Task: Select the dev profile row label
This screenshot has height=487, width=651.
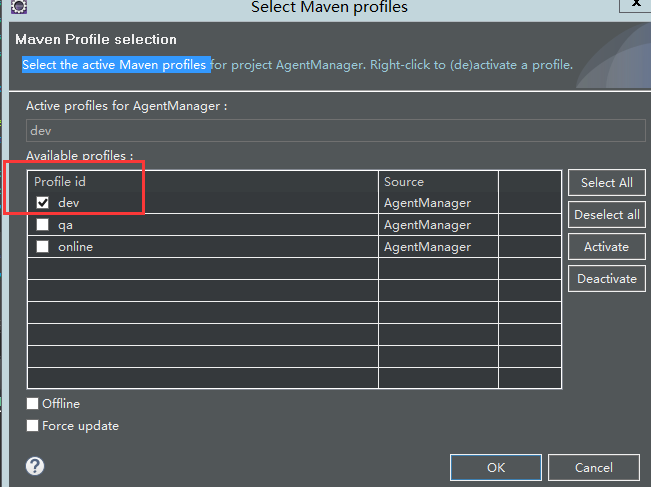Action: (x=68, y=203)
